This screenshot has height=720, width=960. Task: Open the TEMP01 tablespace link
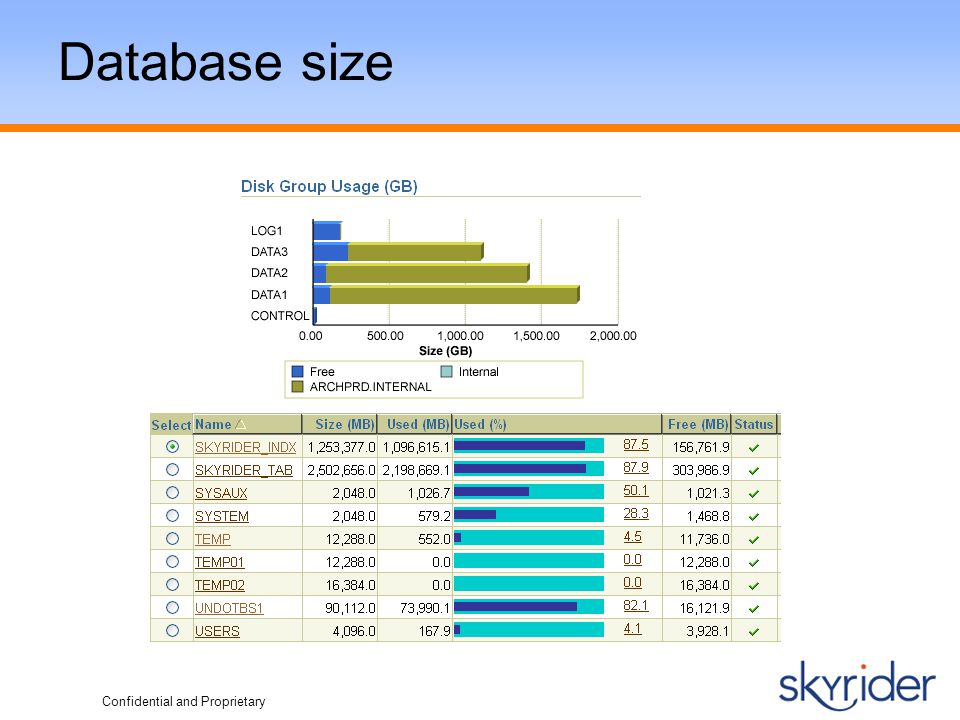[x=219, y=562]
